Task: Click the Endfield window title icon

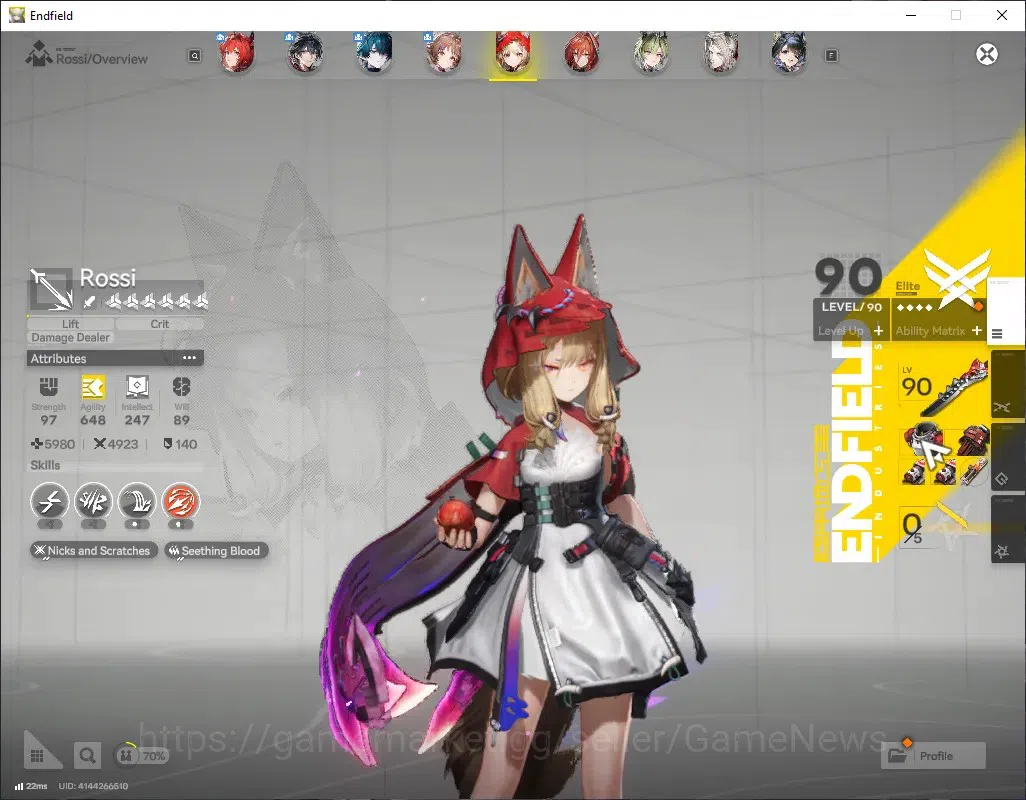Action: (x=16, y=15)
